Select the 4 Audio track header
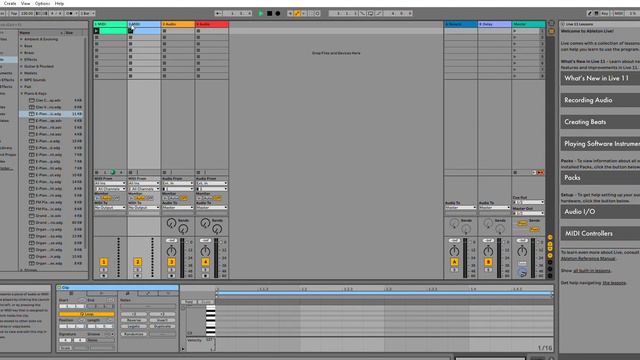 (x=211, y=24)
